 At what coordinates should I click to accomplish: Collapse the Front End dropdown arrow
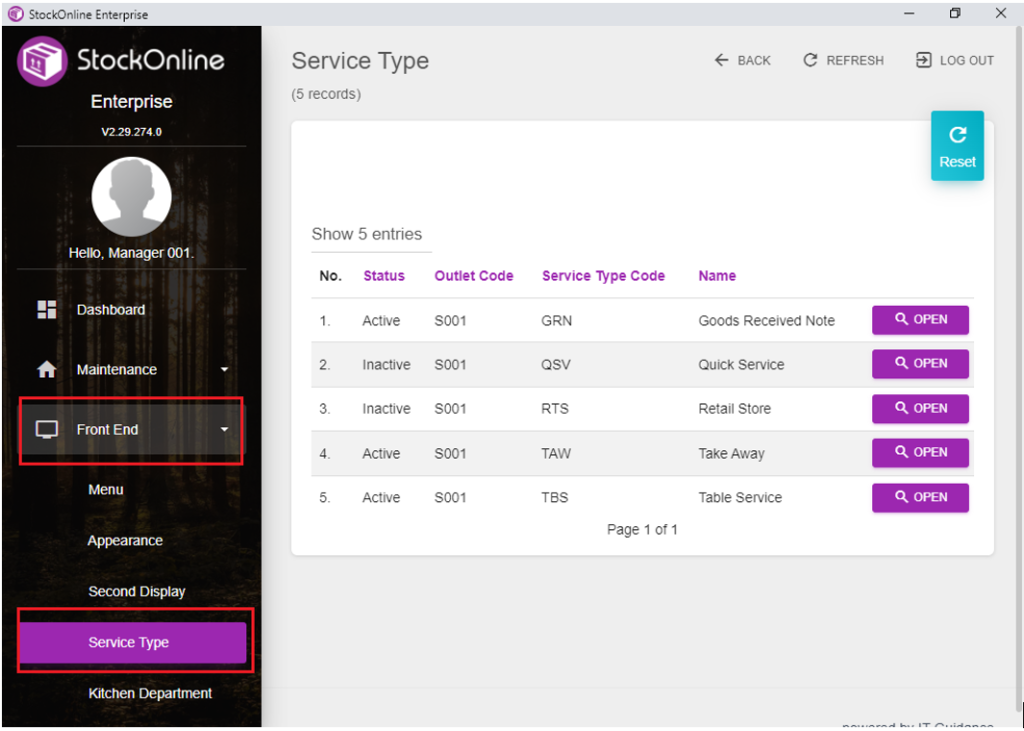click(x=224, y=430)
